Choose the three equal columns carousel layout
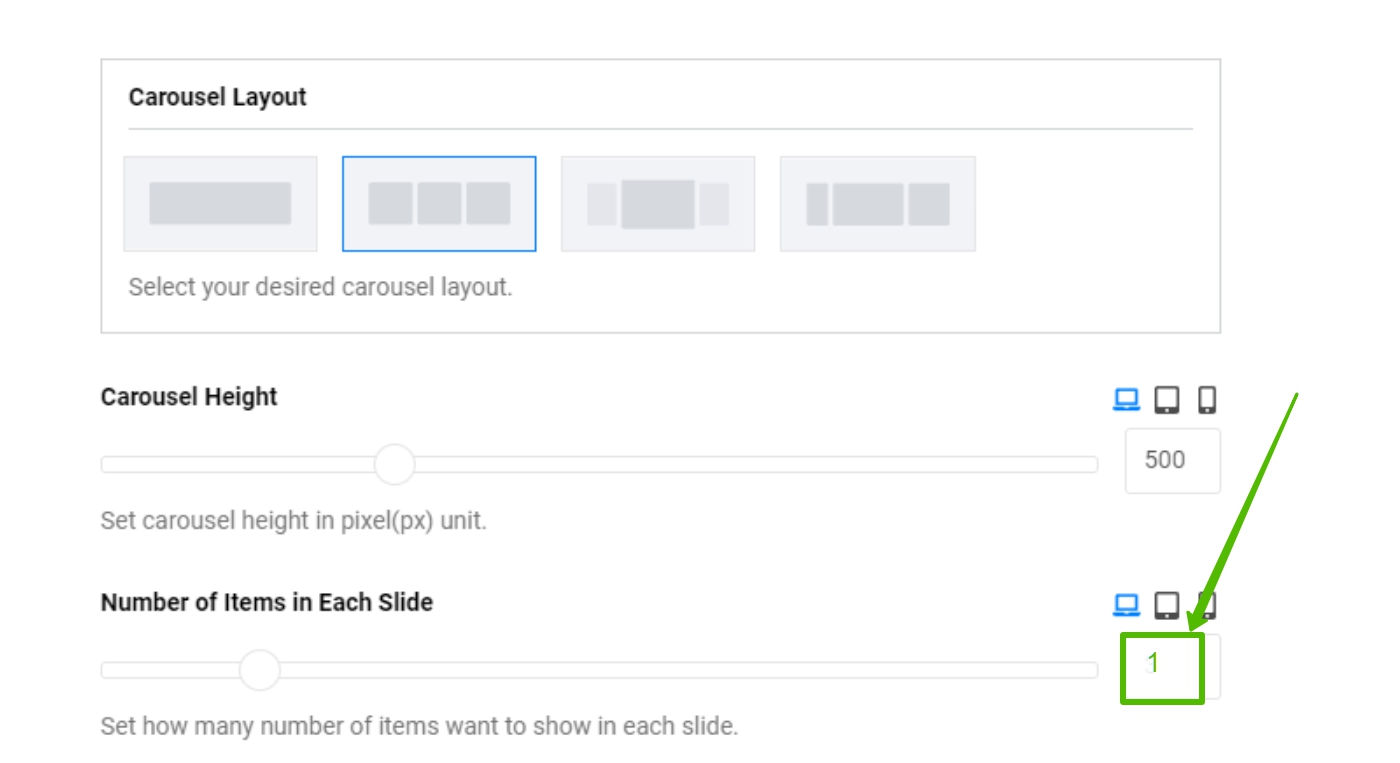 coord(439,204)
